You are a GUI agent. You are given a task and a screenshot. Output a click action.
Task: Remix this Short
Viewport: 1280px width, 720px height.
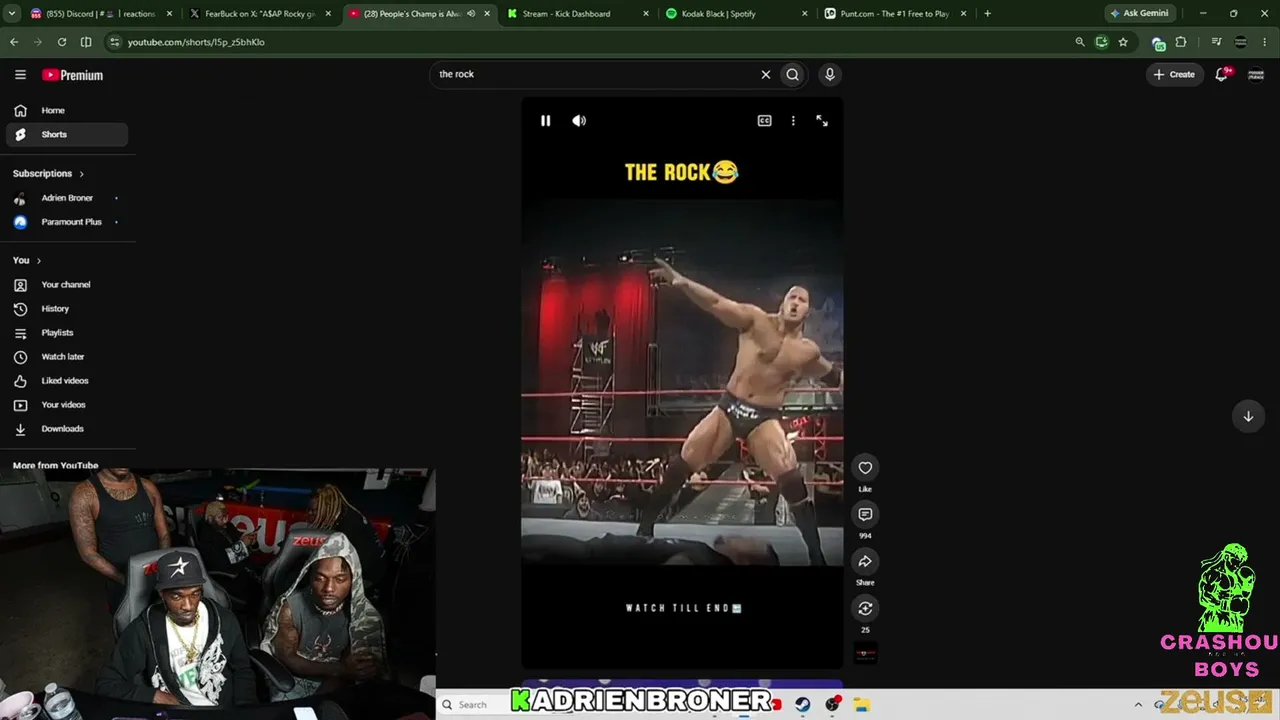point(865,608)
